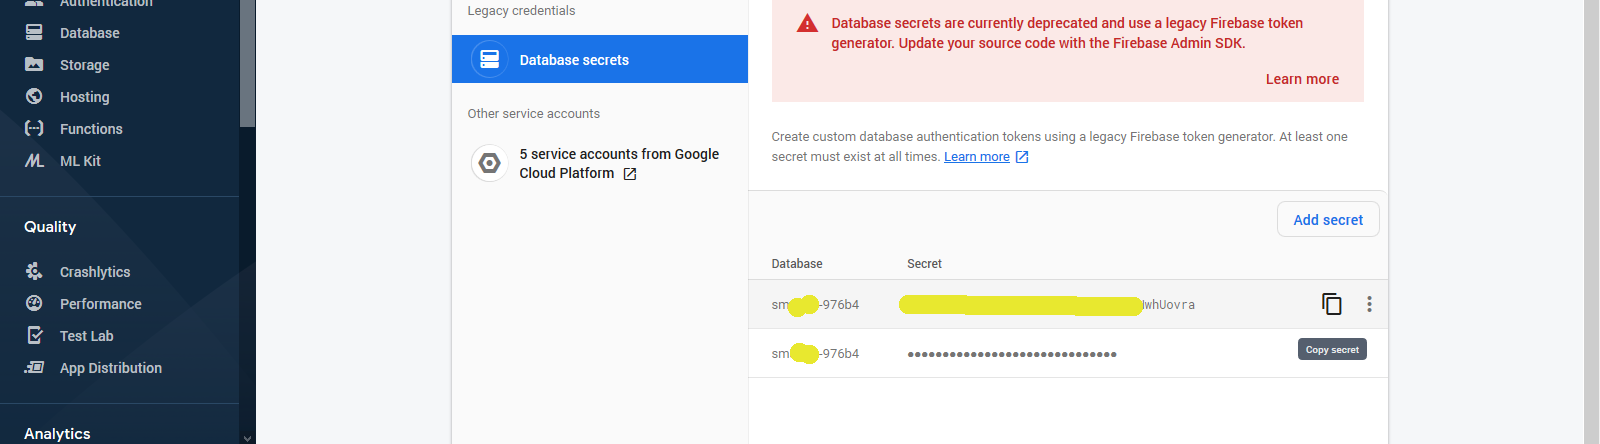This screenshot has width=1600, height=444.
Task: Open the Storage section icon
Action: [x=34, y=65]
